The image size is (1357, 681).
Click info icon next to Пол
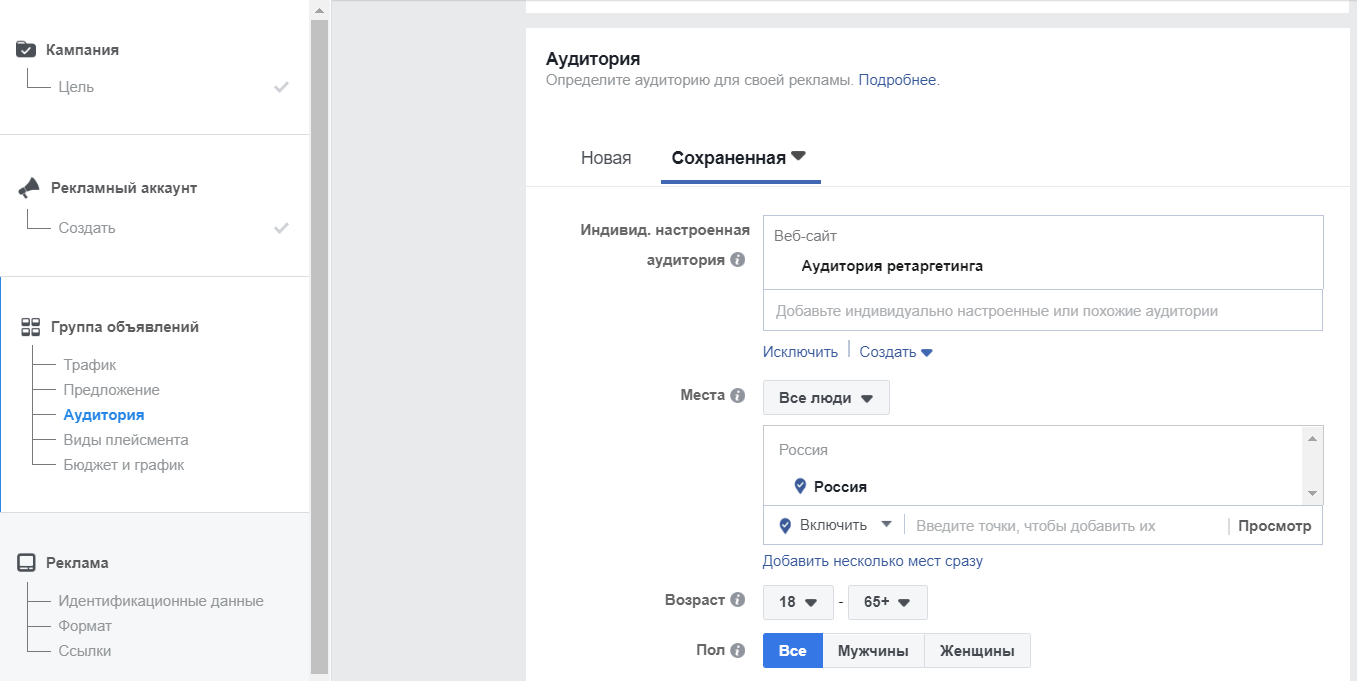click(738, 650)
